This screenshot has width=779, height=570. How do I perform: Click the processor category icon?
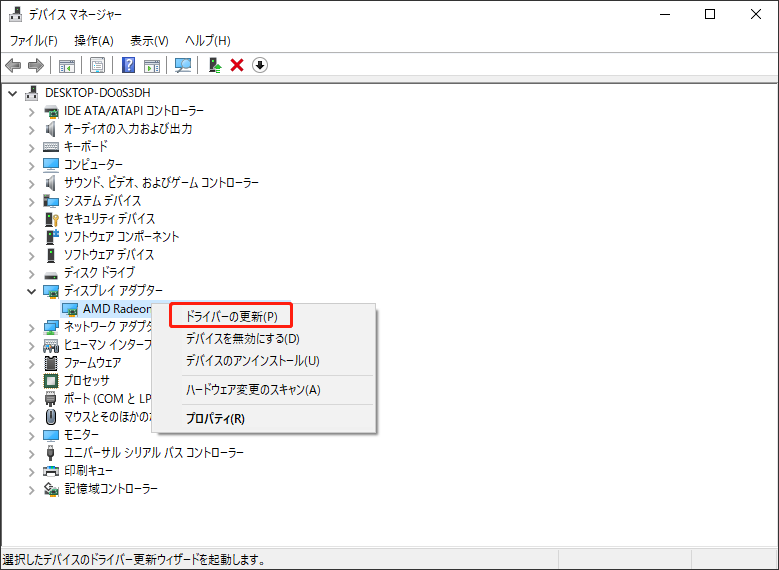[51, 381]
